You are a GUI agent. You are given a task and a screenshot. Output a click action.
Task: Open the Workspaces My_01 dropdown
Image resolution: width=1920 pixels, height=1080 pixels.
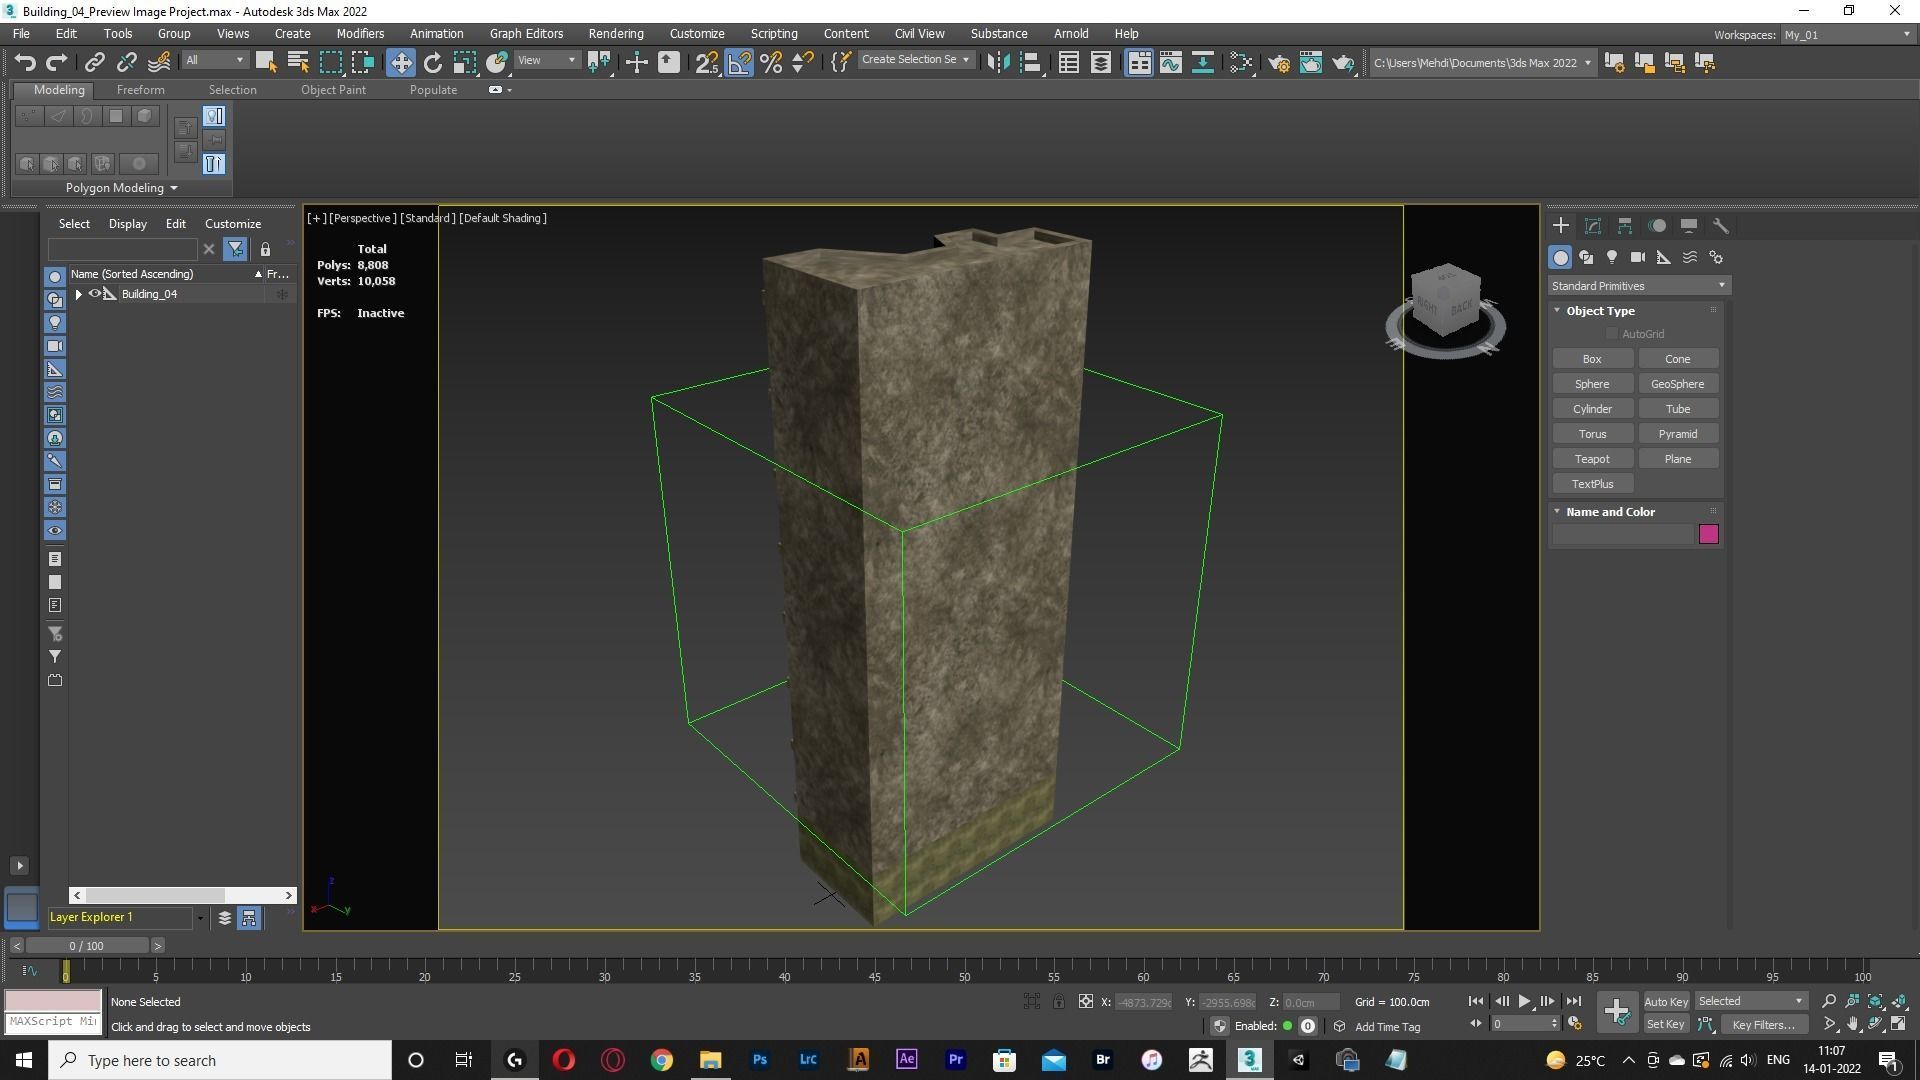tap(1847, 35)
